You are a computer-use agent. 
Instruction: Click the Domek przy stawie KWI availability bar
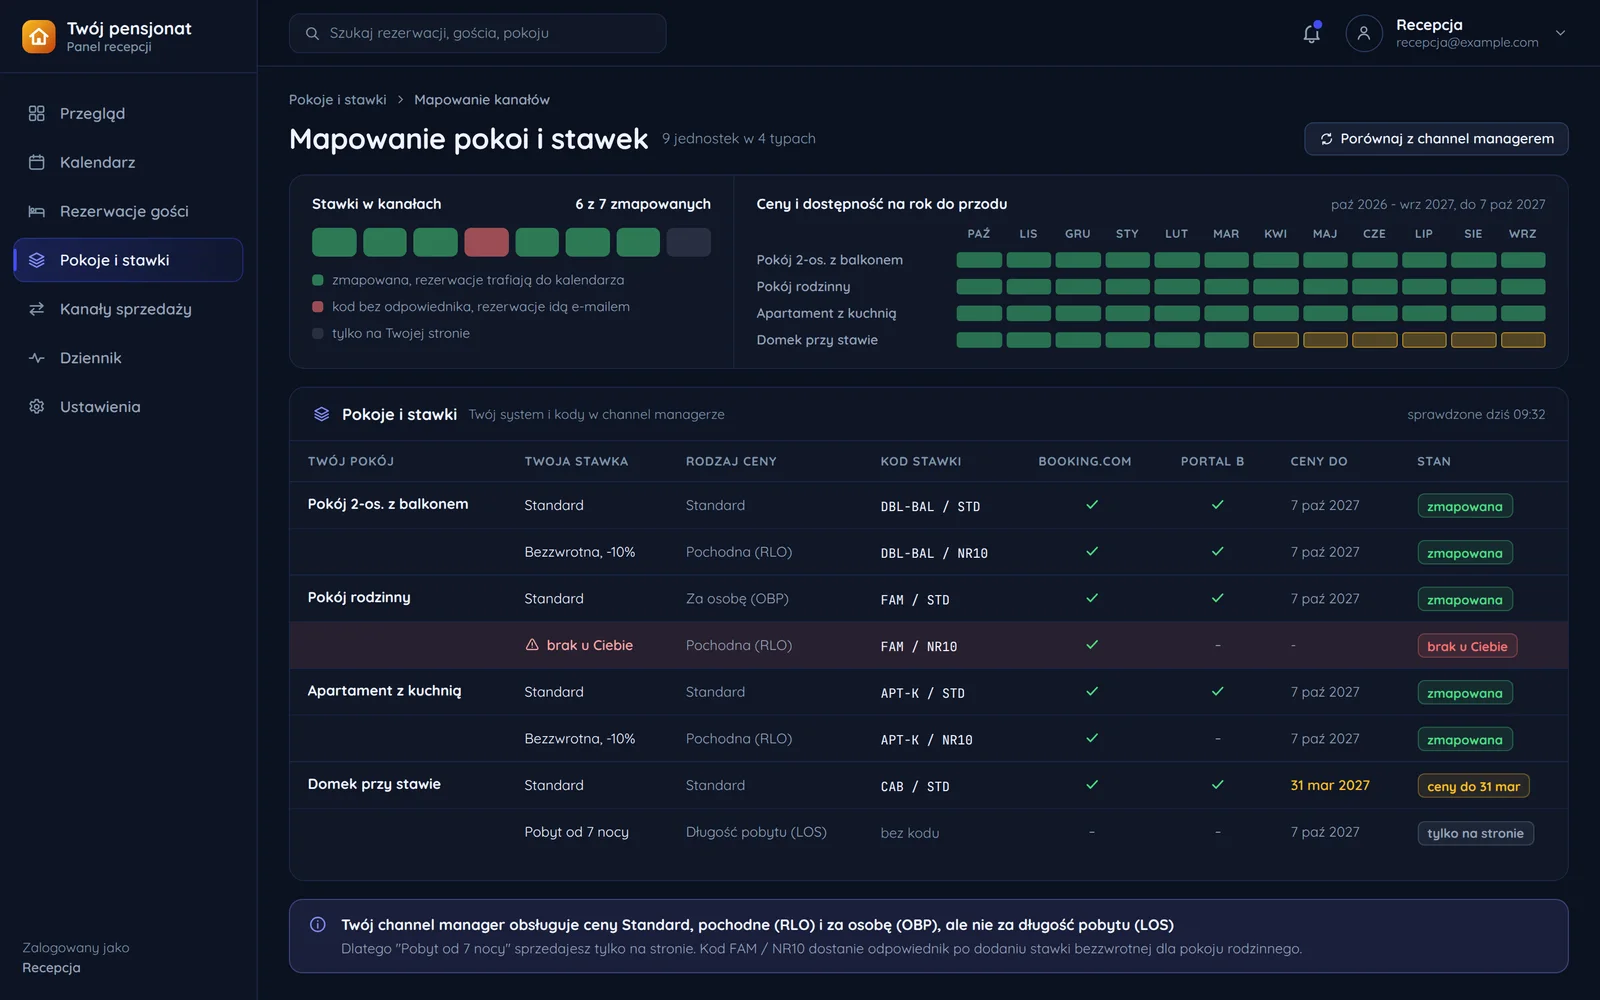1275,340
